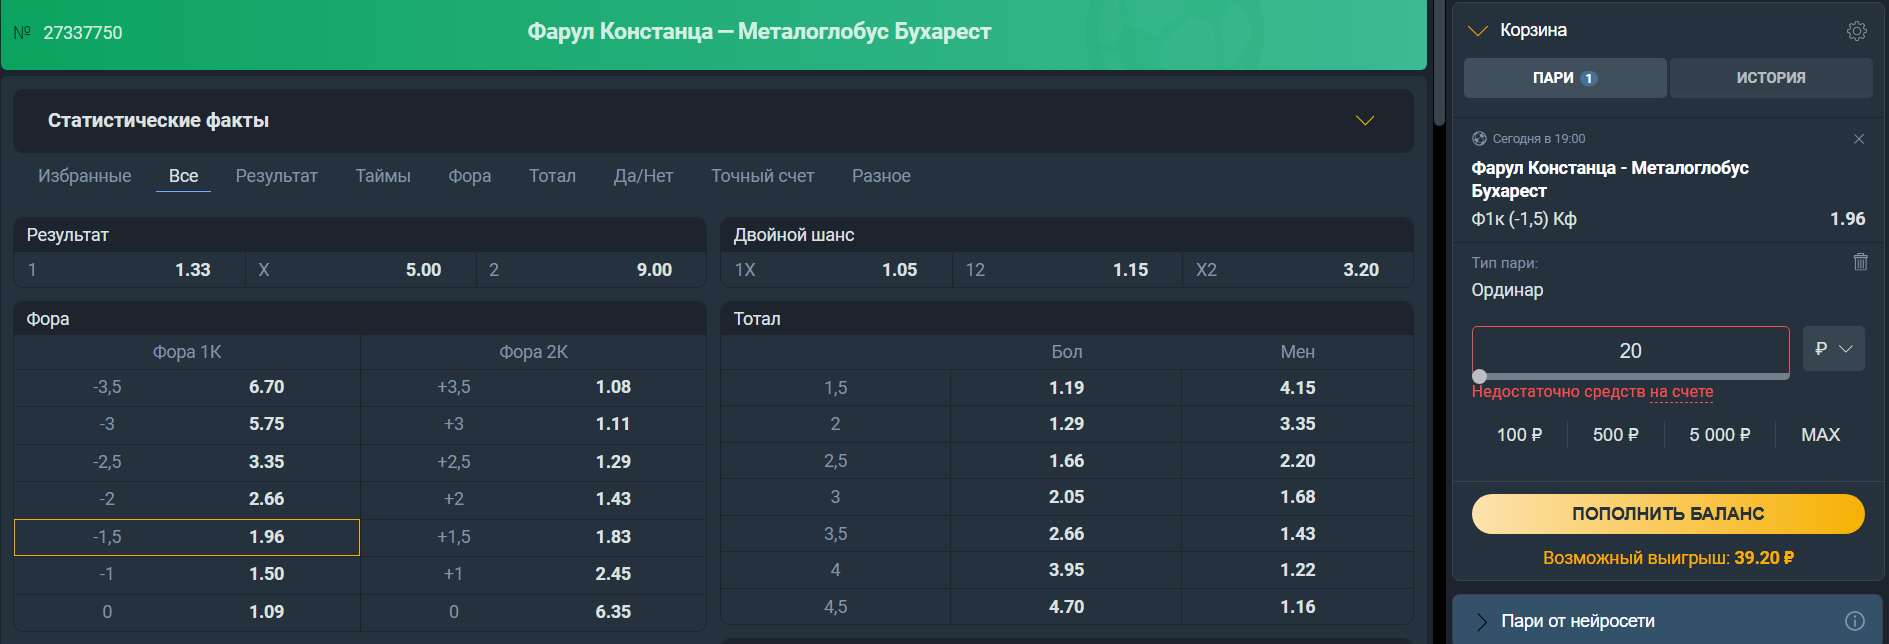The image size is (1889, 644).
Task: Select the Избранные filter tab
Action: click(85, 176)
